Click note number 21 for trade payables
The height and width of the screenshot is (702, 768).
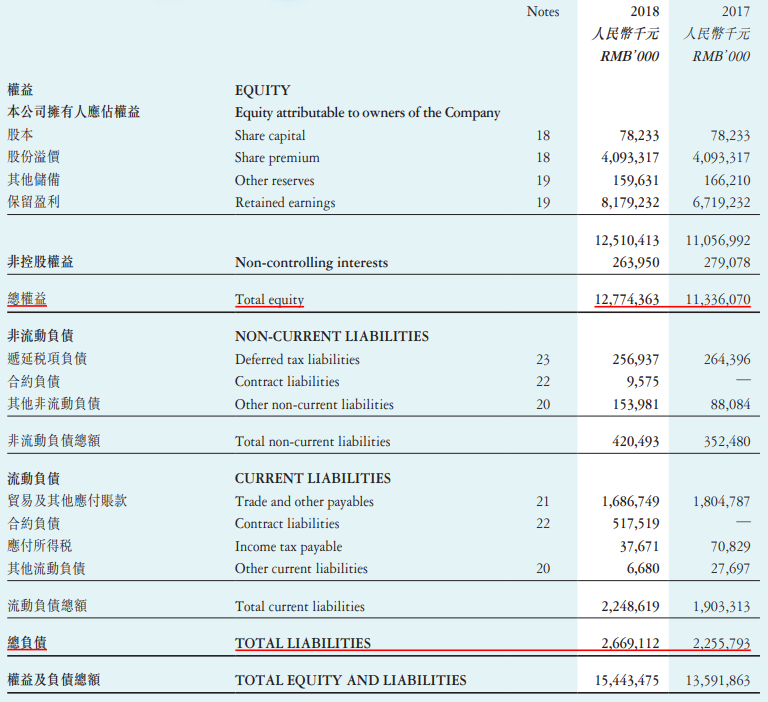(543, 501)
